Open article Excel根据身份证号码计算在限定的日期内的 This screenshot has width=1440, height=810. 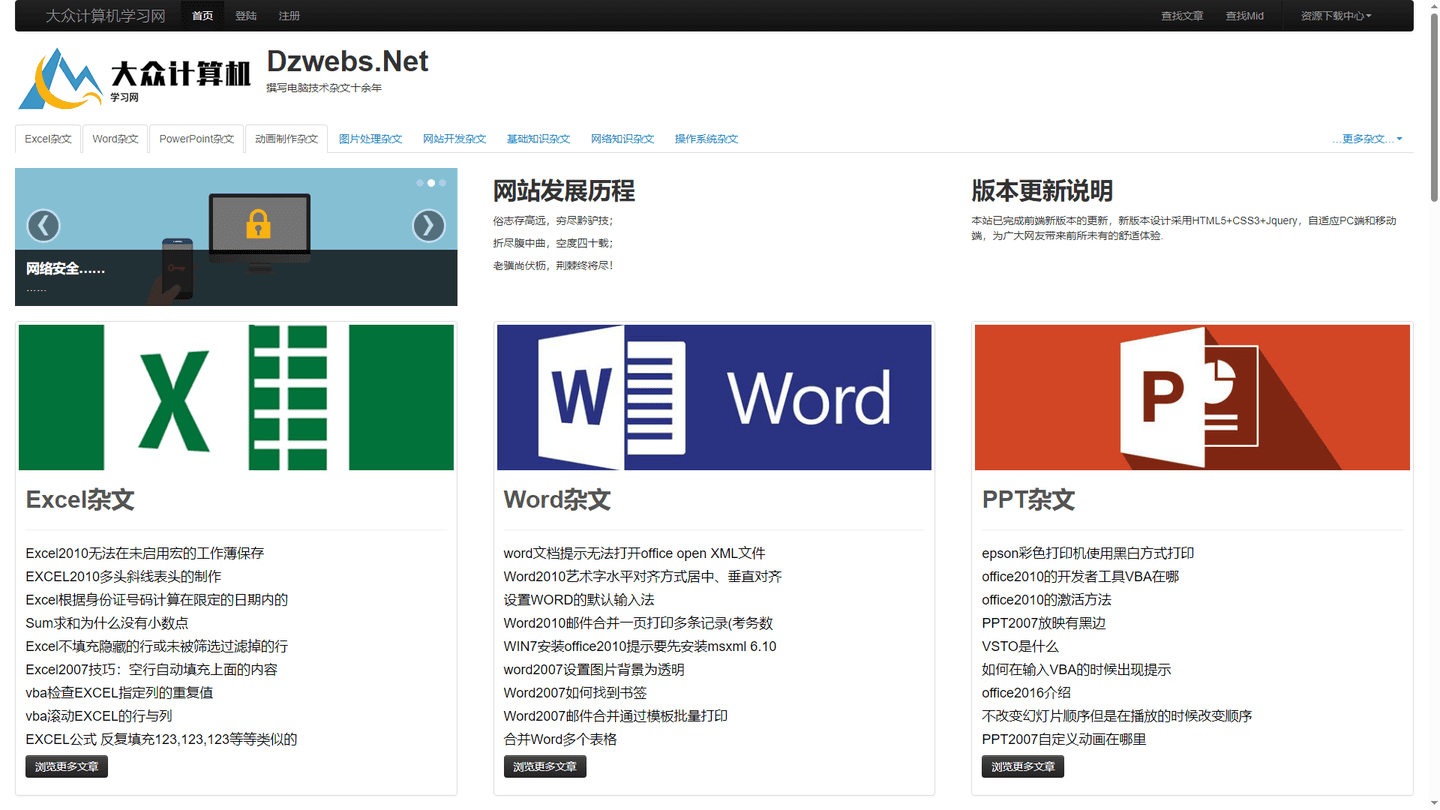(x=157, y=600)
